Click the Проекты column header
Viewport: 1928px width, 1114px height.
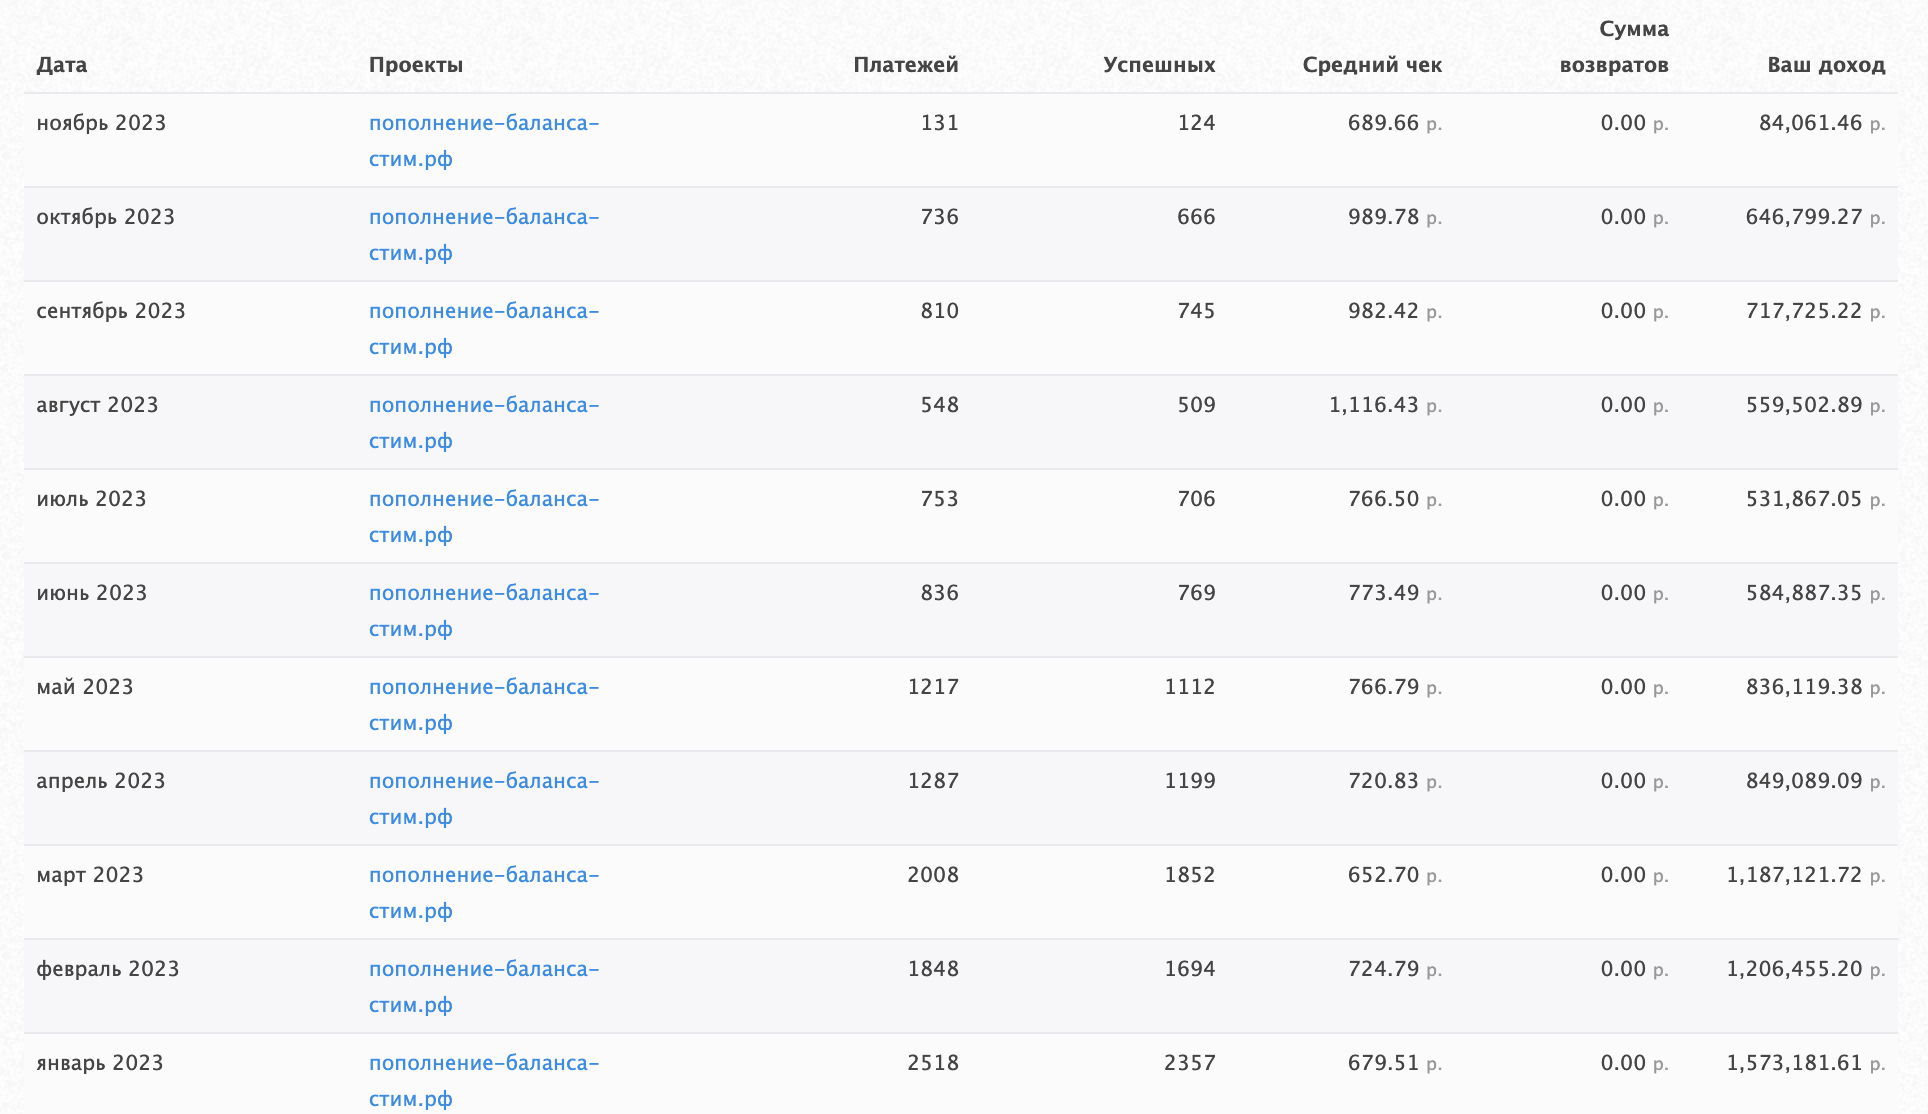click(416, 66)
